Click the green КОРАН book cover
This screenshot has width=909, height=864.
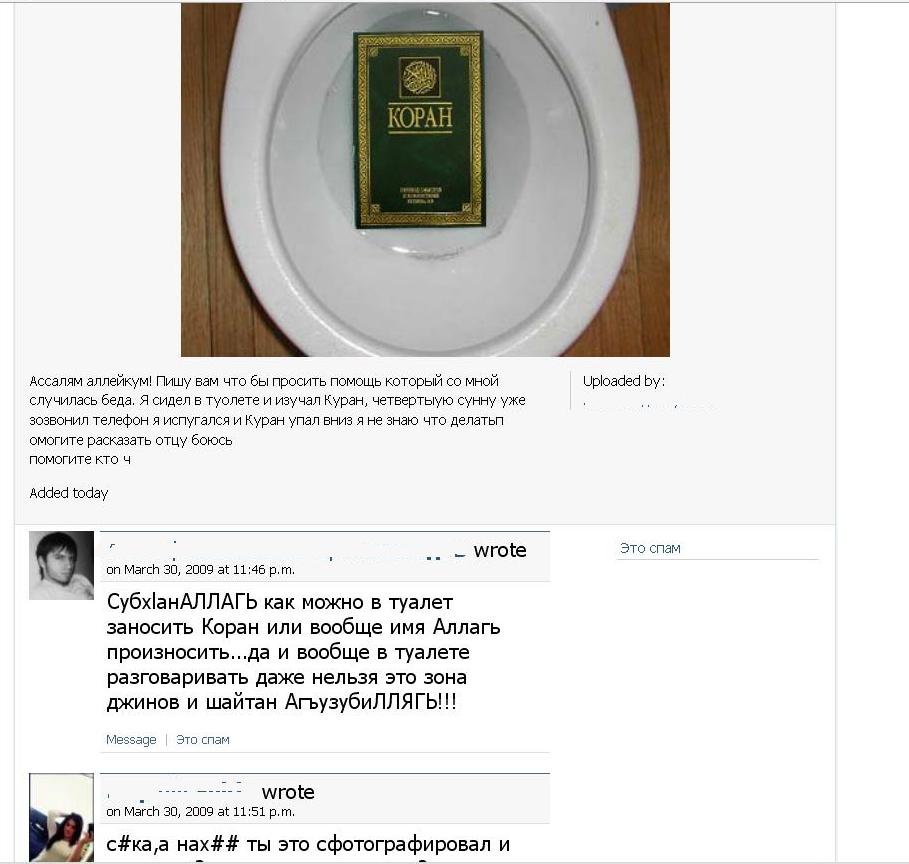tap(418, 129)
